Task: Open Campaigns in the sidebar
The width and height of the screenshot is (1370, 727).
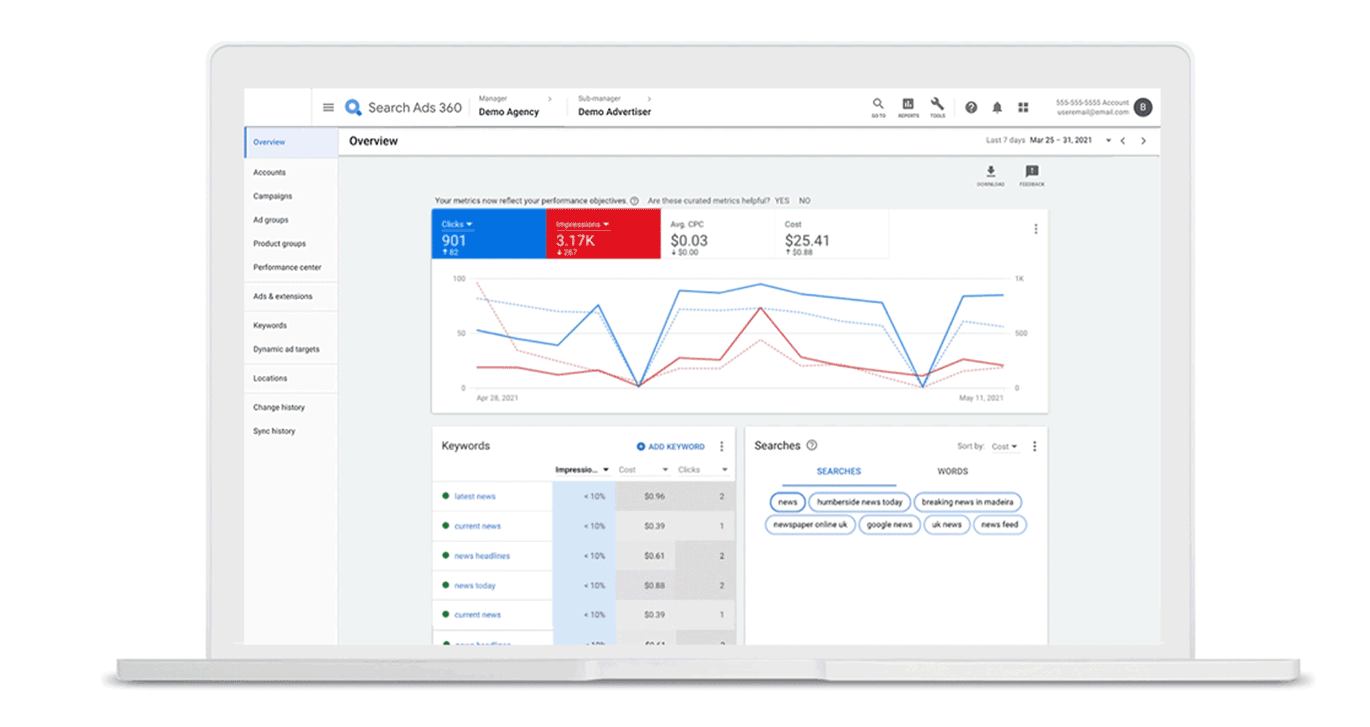Action: pyautogui.click(x=273, y=196)
